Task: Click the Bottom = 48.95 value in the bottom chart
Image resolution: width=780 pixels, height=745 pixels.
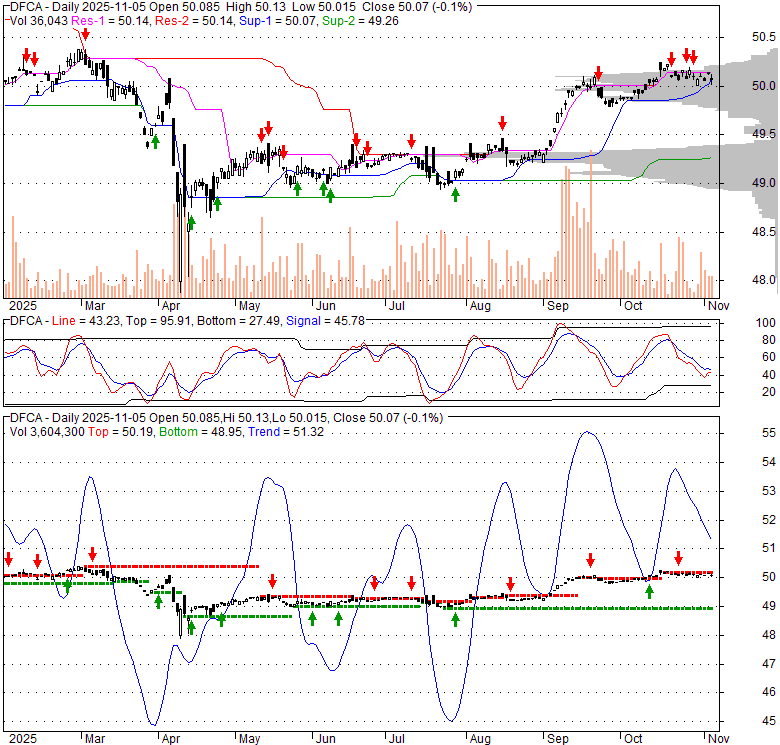Action: (x=200, y=432)
